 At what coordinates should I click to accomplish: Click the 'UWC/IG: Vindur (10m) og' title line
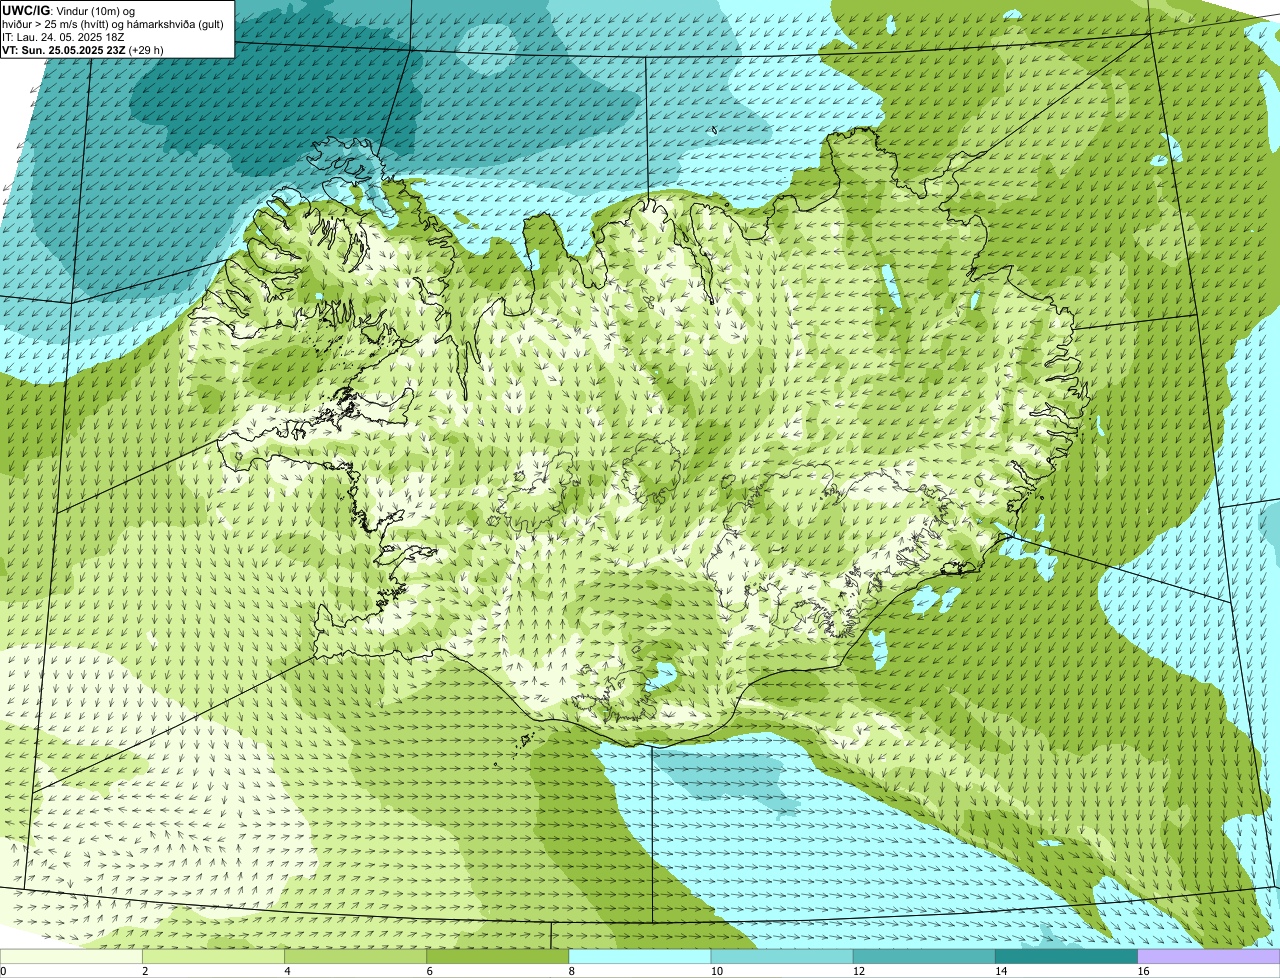[x=69, y=11]
